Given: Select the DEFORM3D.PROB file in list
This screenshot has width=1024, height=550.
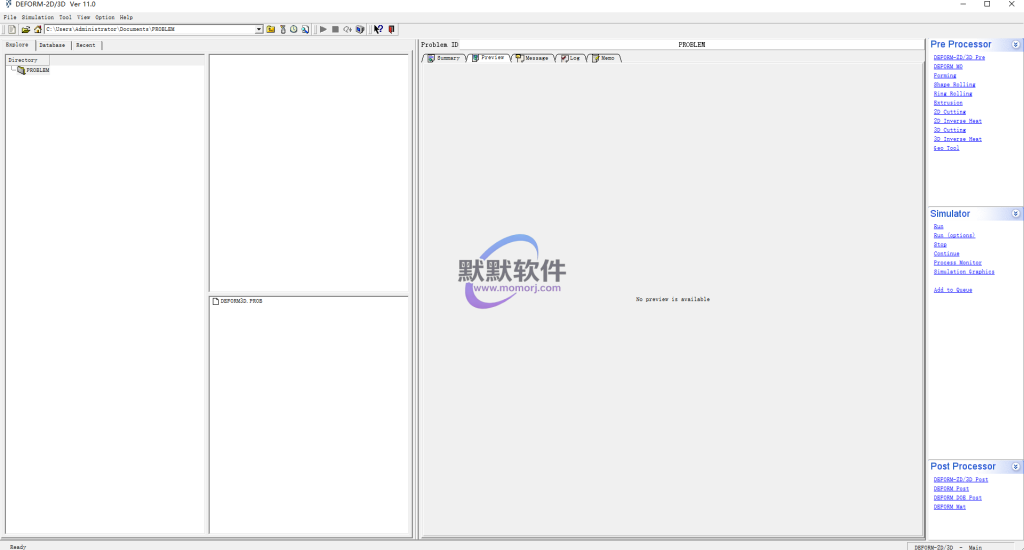Looking at the screenshot, I should [240, 301].
